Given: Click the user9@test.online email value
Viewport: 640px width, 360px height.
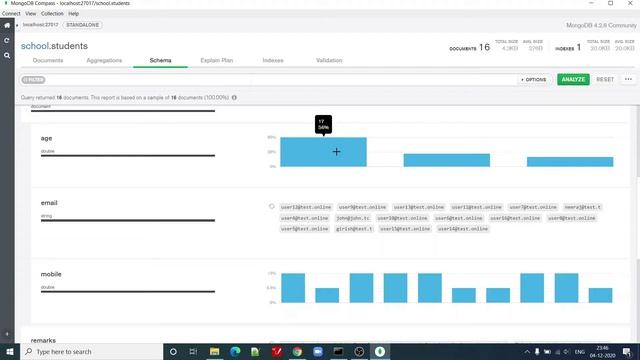Looking at the screenshot, I should point(362,207).
